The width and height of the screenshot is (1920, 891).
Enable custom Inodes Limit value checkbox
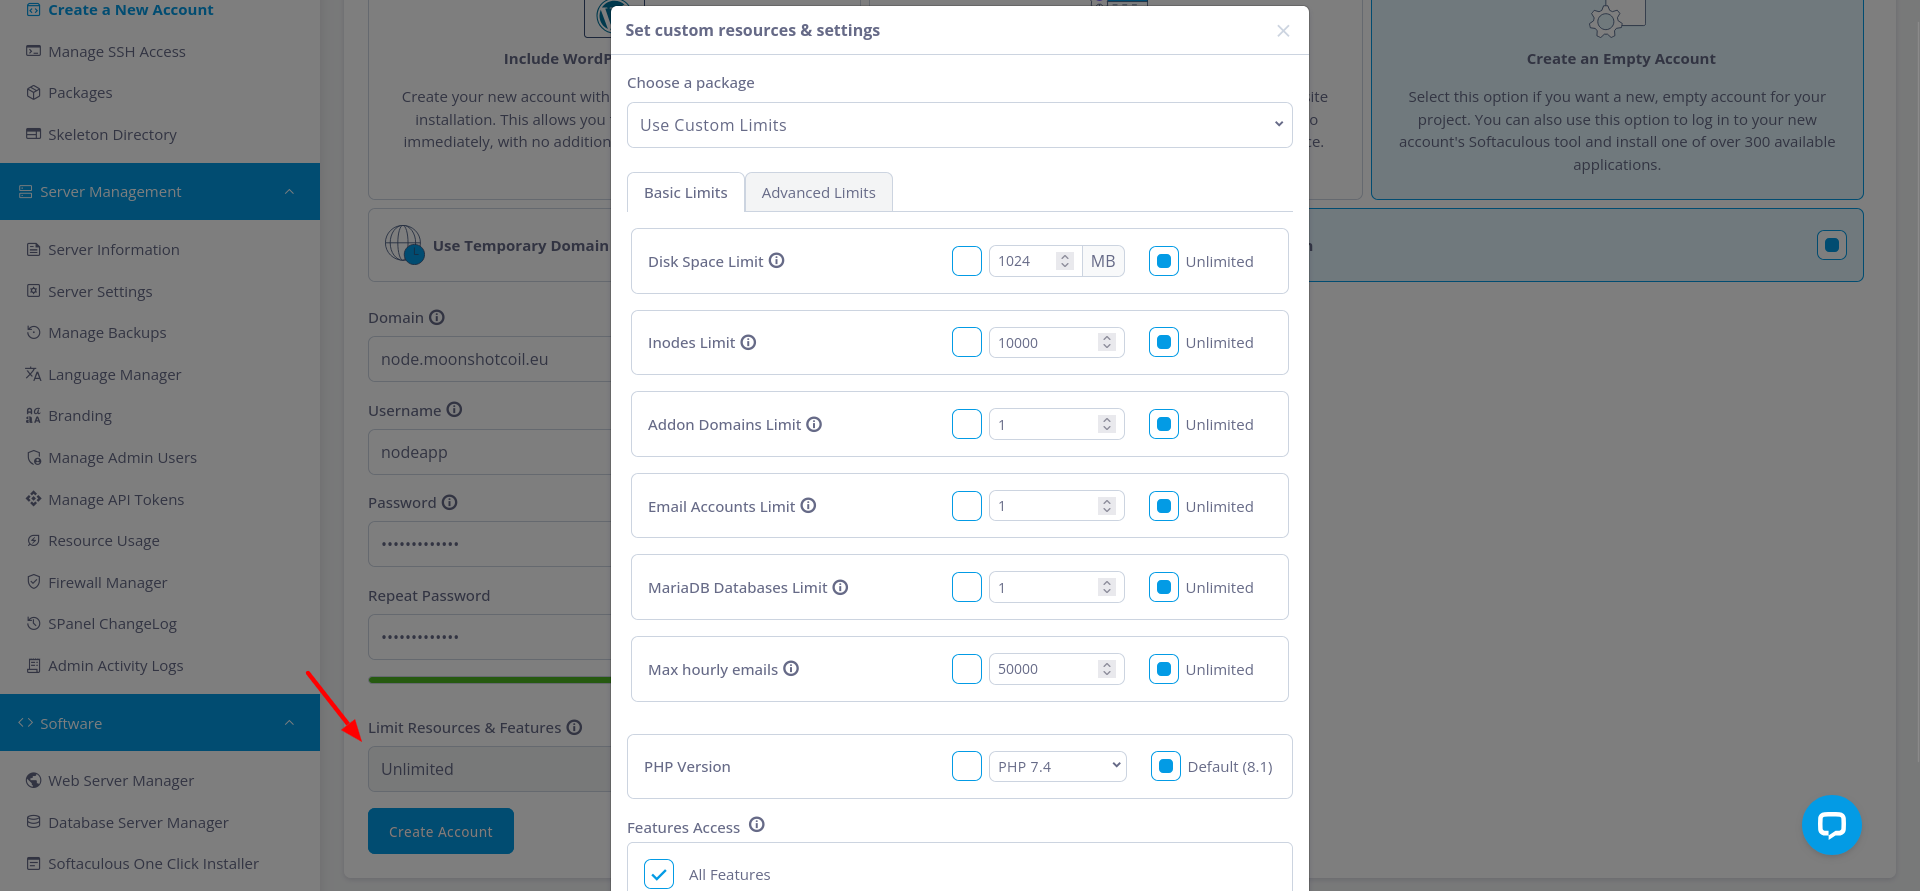pos(967,342)
